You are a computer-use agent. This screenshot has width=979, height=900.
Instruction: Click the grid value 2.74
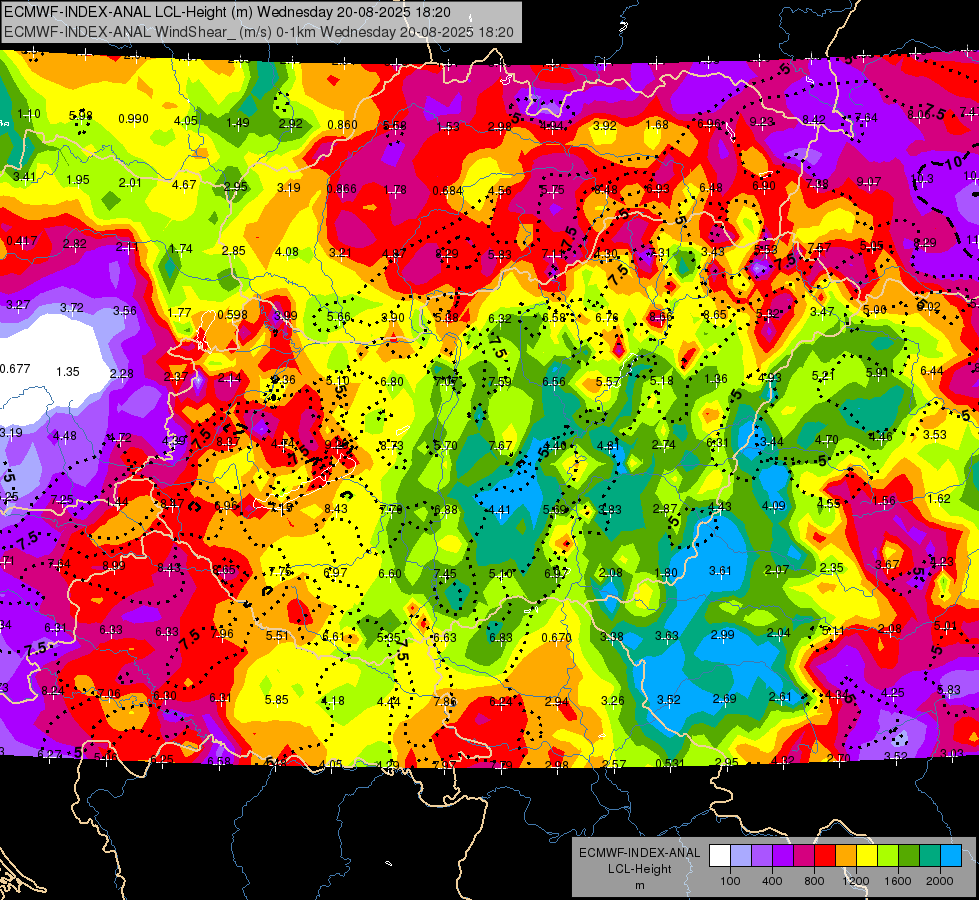tap(663, 444)
